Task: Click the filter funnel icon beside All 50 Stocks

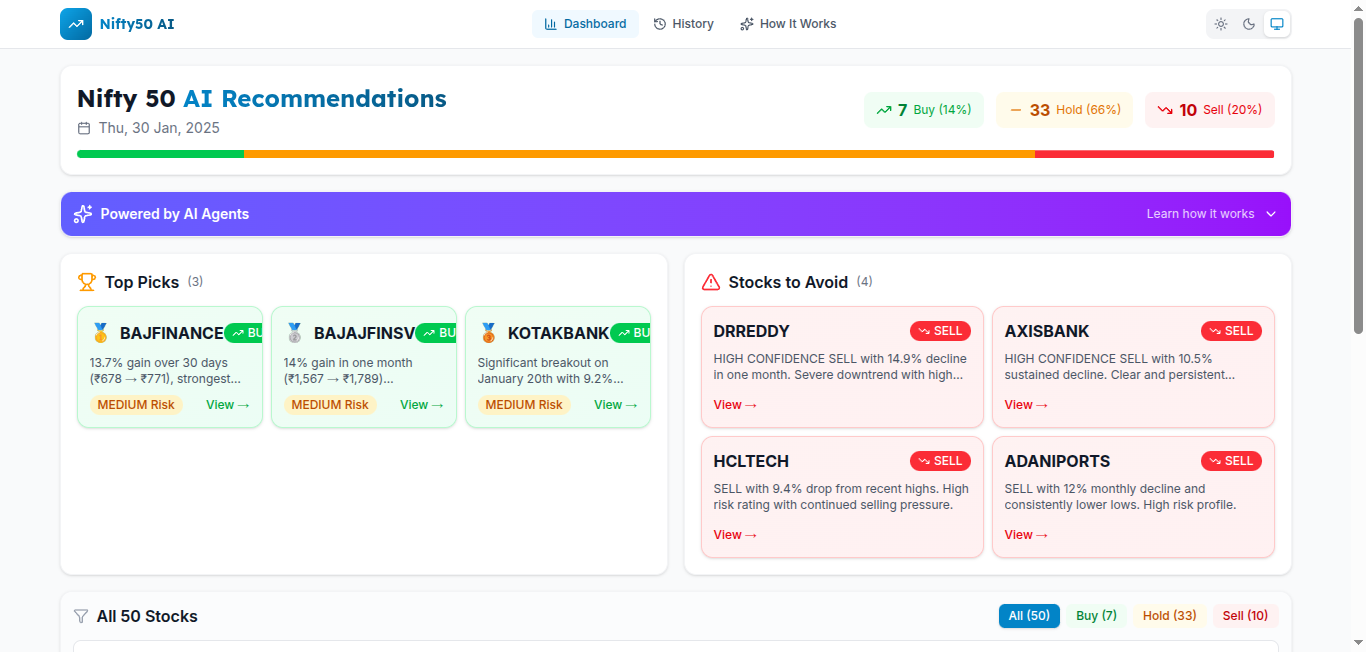Action: 81,616
